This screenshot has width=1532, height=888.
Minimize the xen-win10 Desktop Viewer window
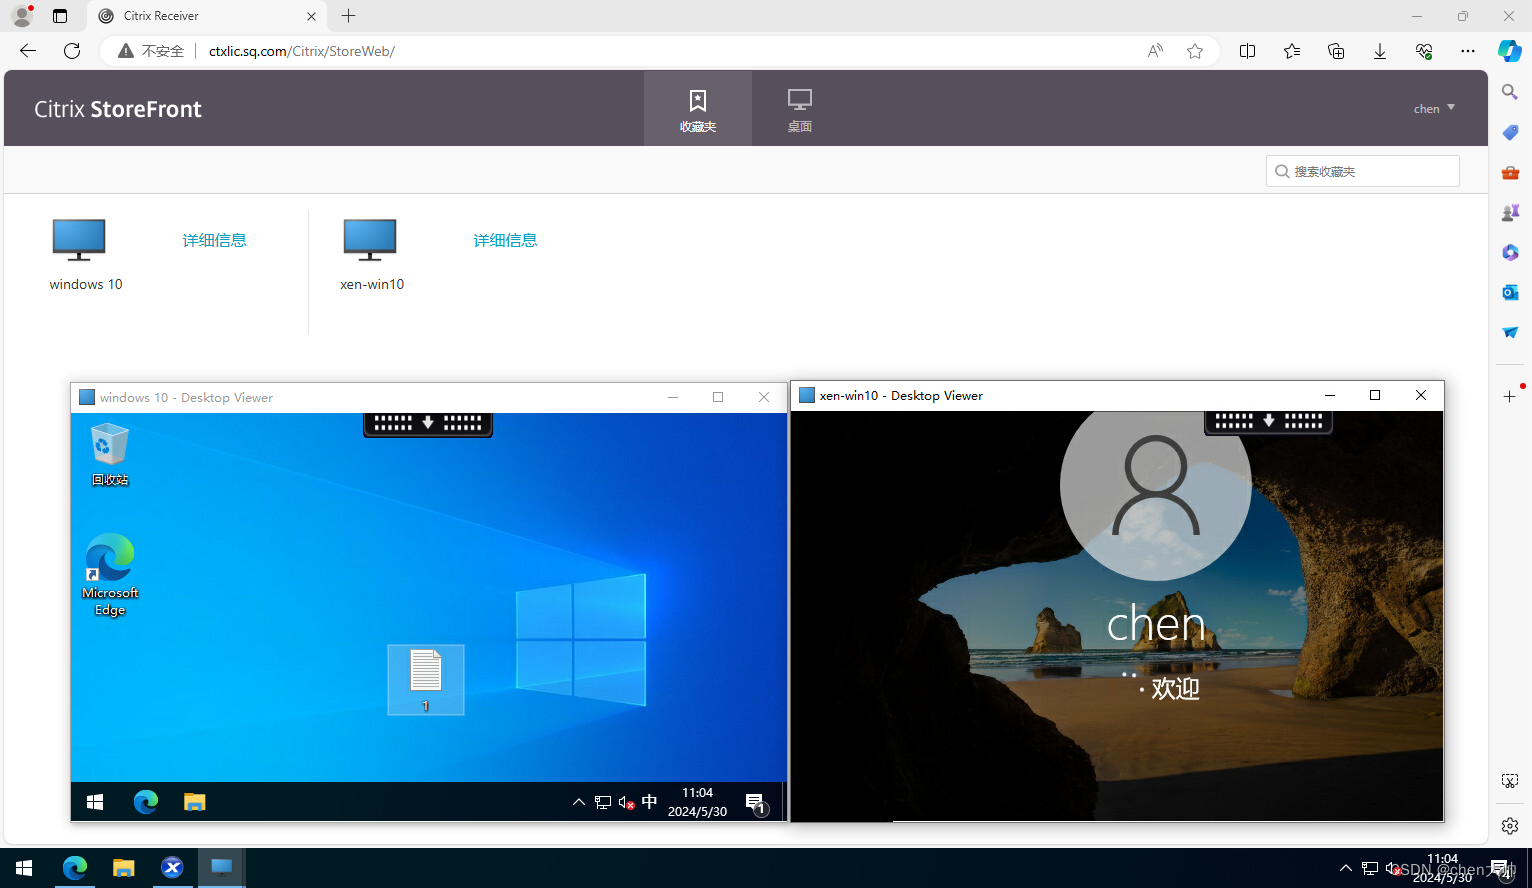[1330, 395]
